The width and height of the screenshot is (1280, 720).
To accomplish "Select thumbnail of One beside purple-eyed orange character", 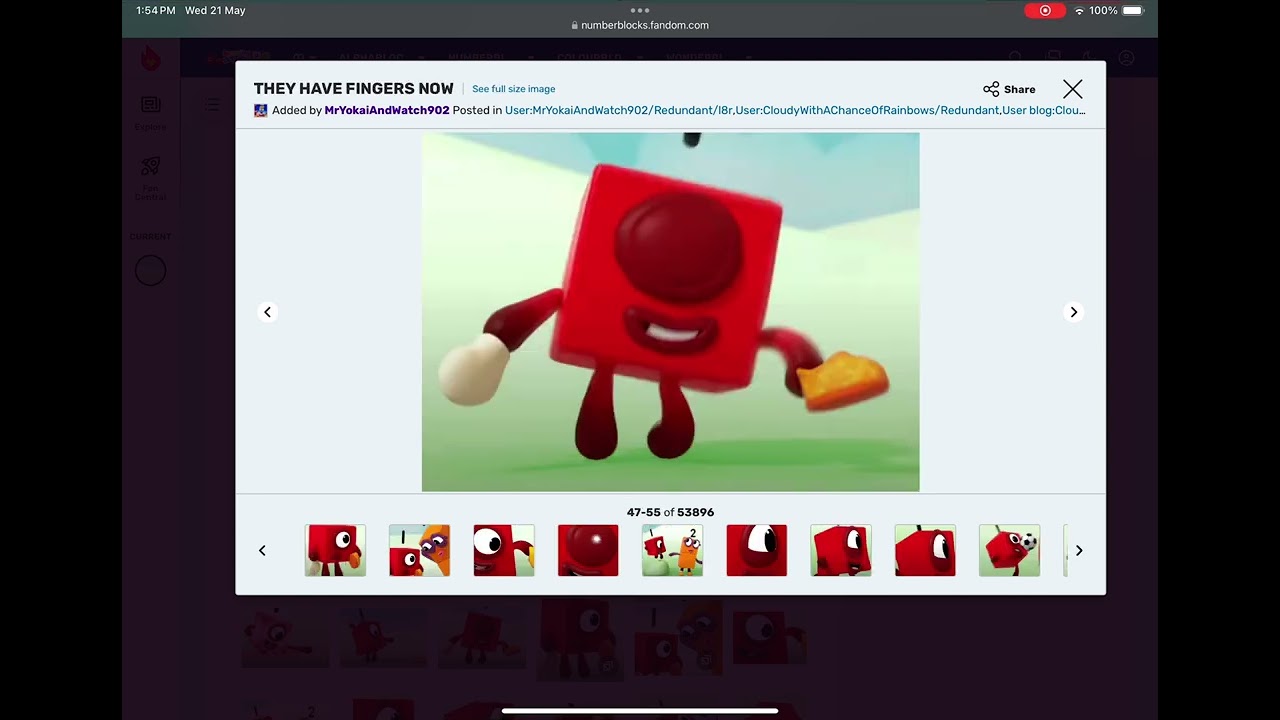I will click(419, 550).
